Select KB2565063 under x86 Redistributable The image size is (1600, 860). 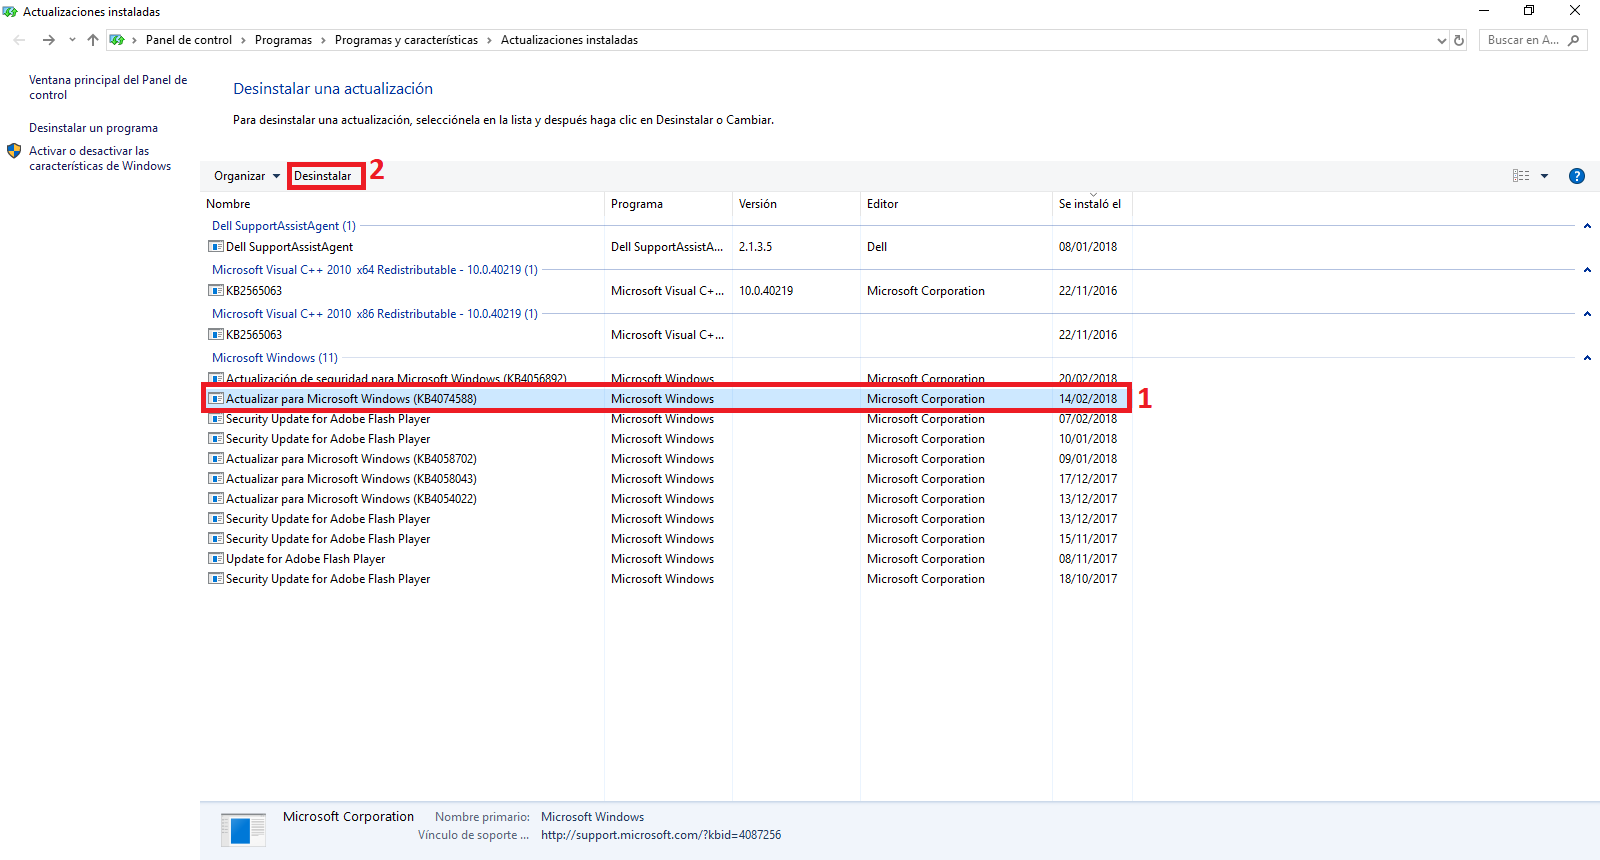click(668, 335)
